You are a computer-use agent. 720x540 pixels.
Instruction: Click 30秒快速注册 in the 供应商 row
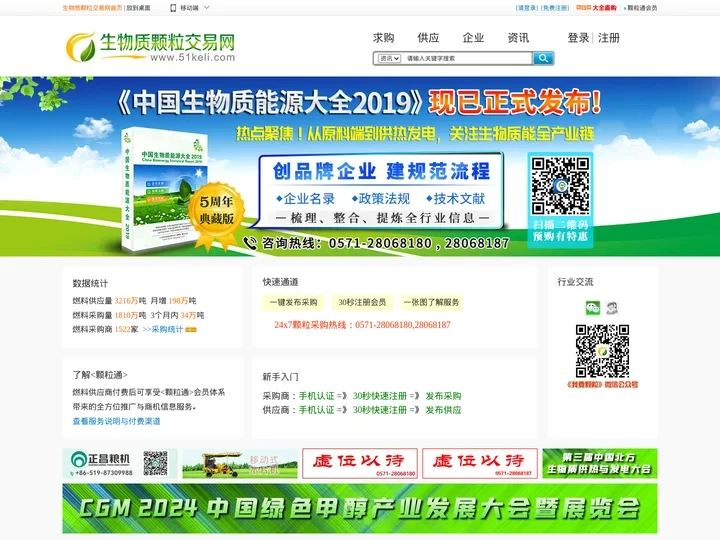pos(380,410)
